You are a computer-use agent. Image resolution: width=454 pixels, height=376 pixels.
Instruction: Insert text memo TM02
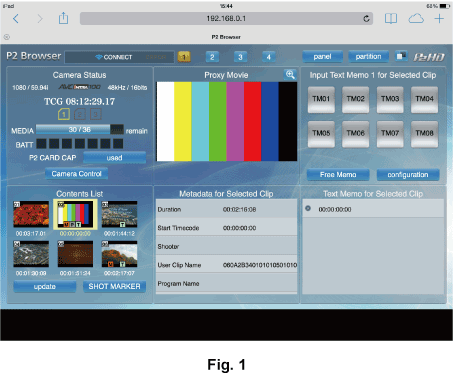click(356, 100)
